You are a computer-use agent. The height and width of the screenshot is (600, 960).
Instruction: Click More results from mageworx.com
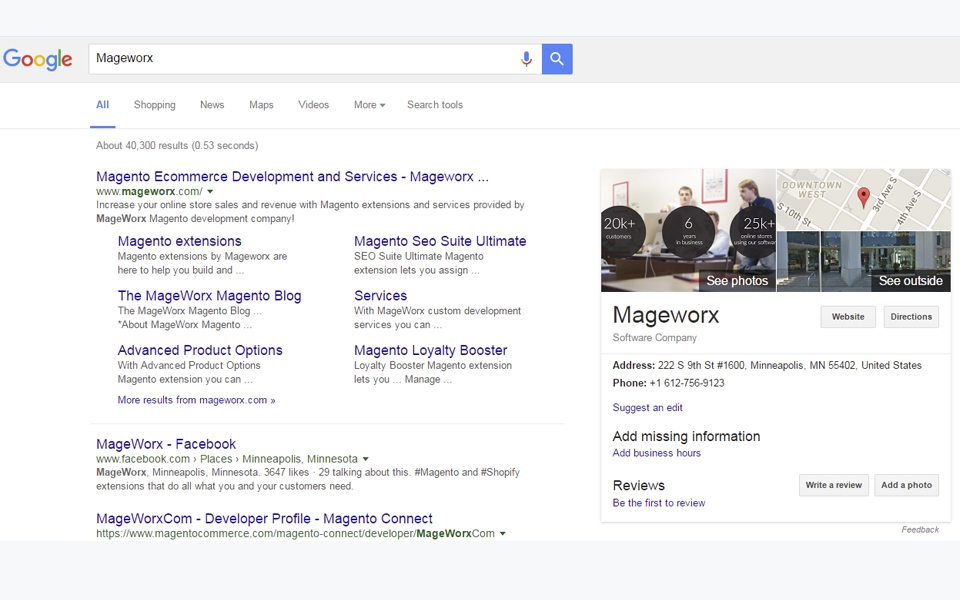tap(197, 400)
